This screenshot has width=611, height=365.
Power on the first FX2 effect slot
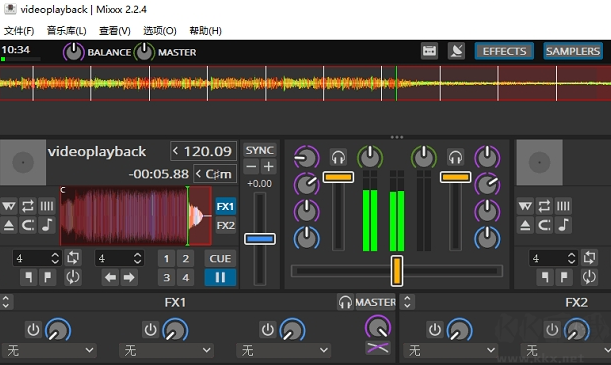click(x=435, y=330)
